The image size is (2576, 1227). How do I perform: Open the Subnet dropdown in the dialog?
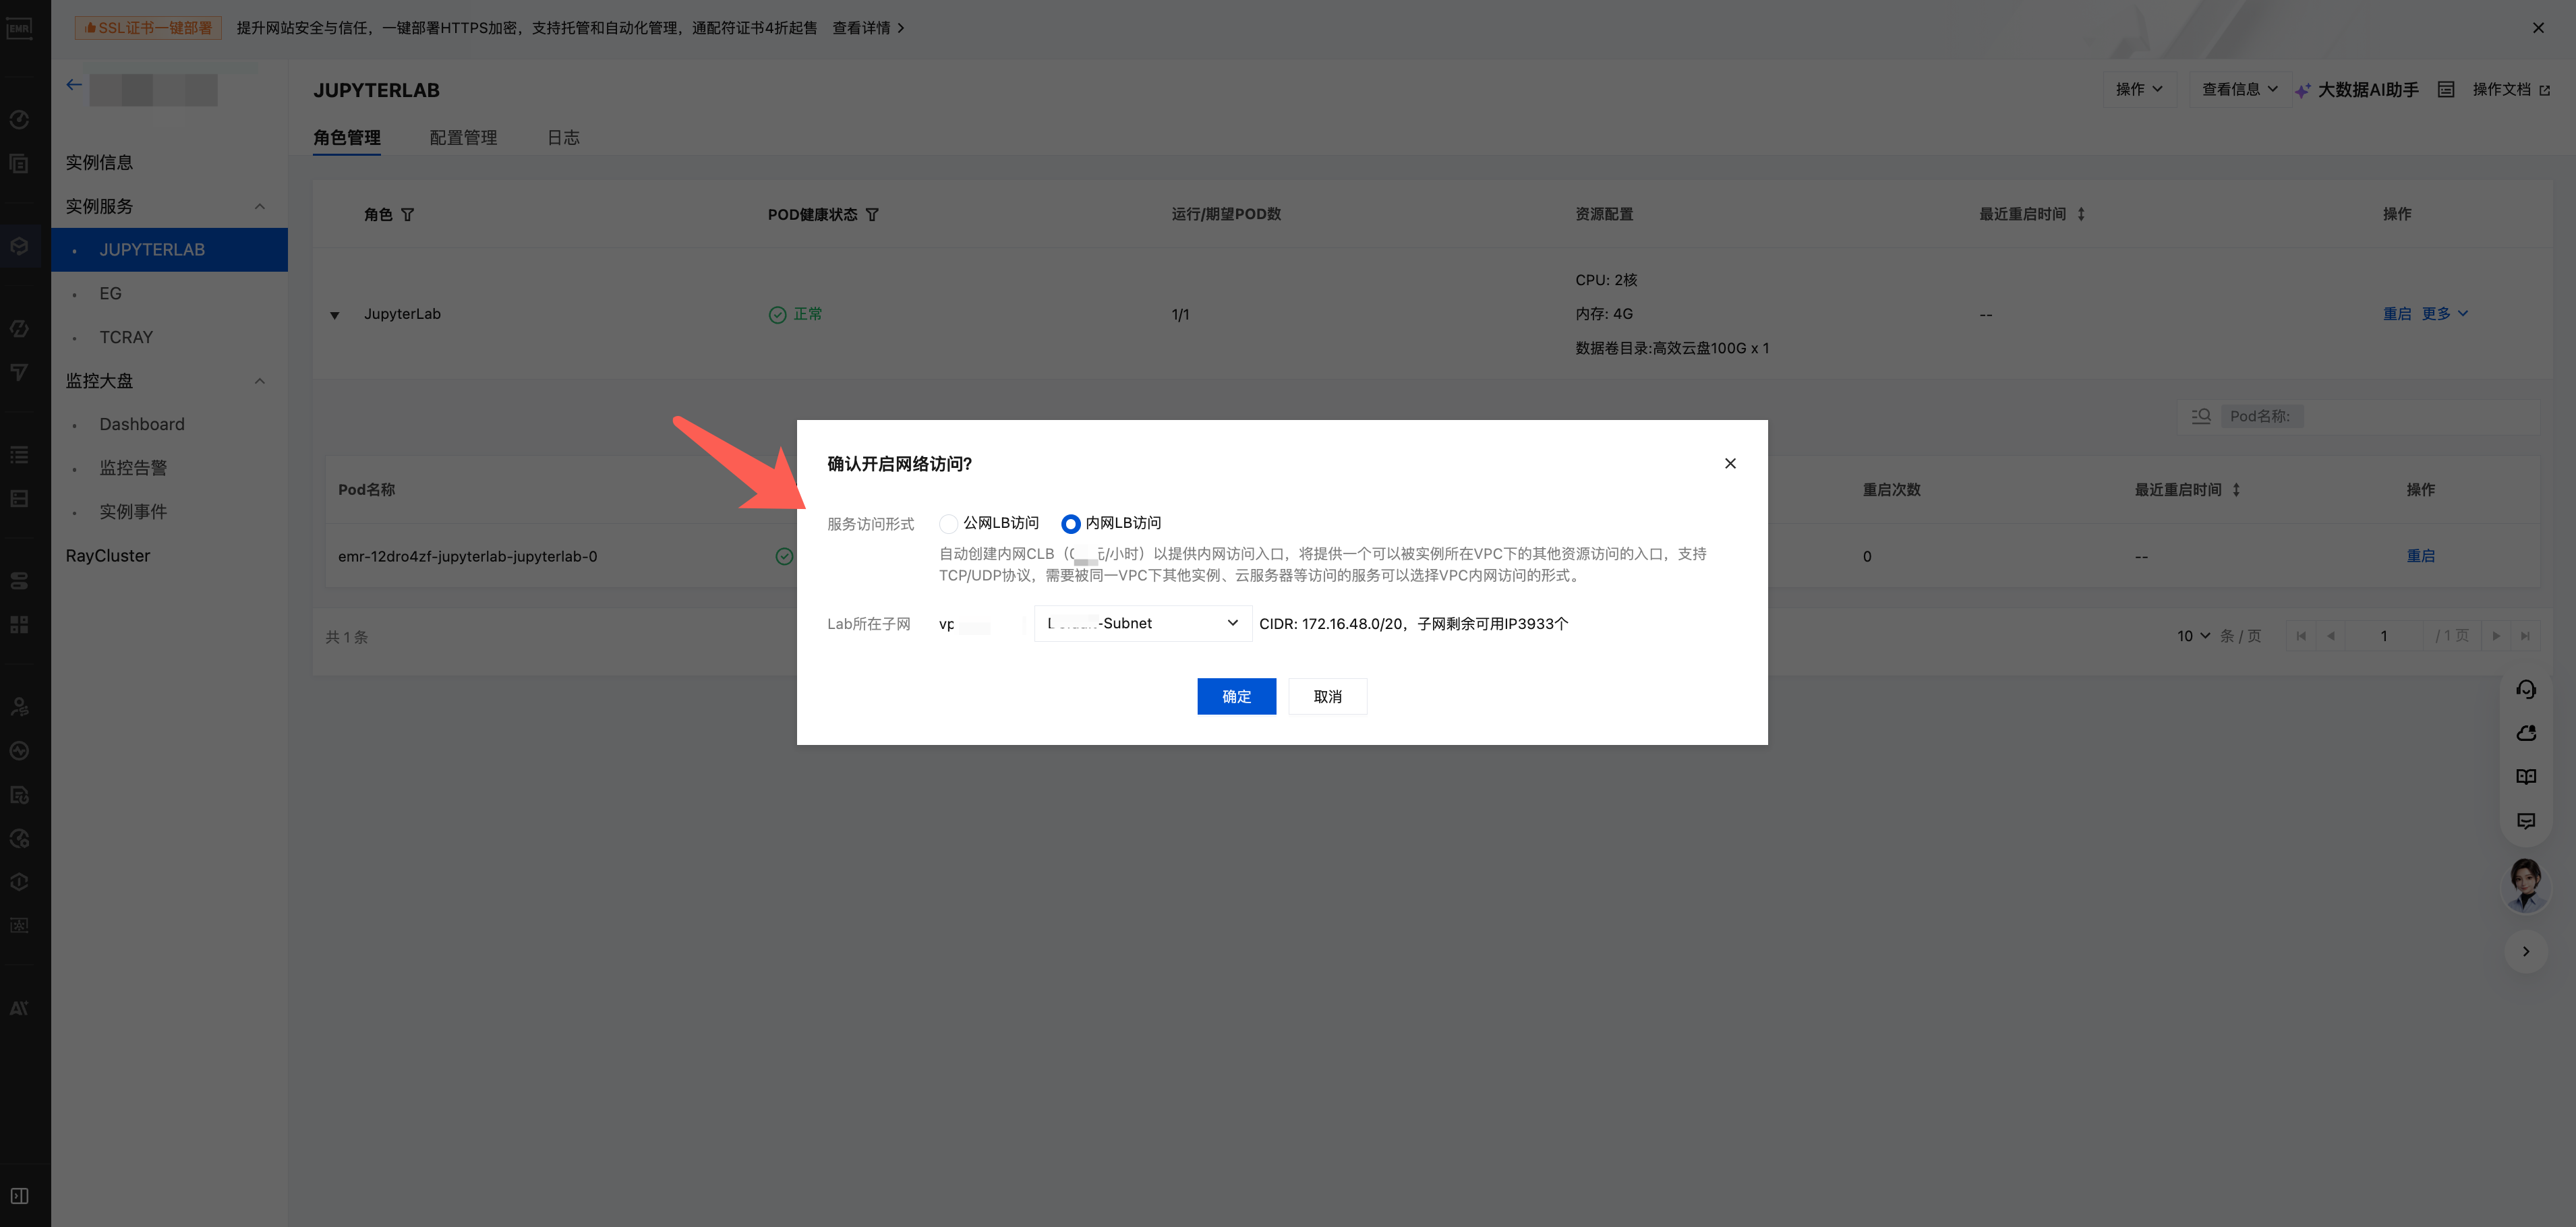pyautogui.click(x=1142, y=624)
